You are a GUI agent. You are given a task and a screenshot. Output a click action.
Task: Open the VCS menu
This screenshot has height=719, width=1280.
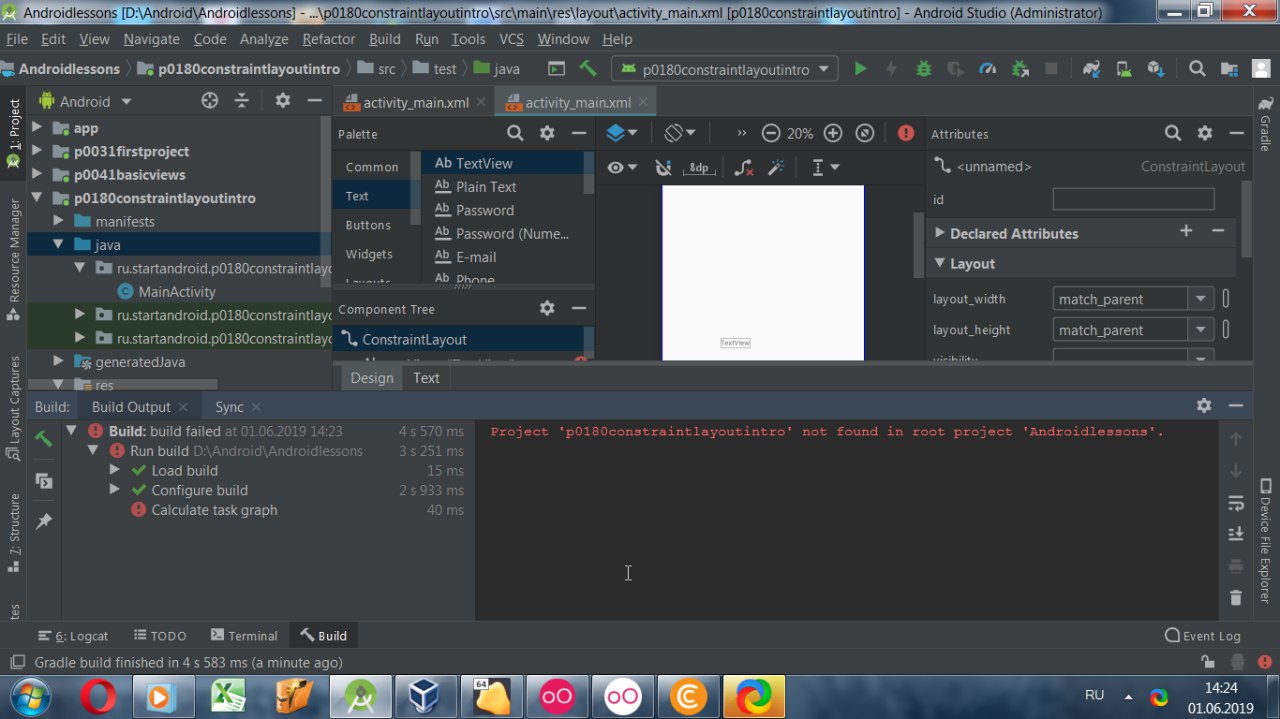pyautogui.click(x=511, y=39)
